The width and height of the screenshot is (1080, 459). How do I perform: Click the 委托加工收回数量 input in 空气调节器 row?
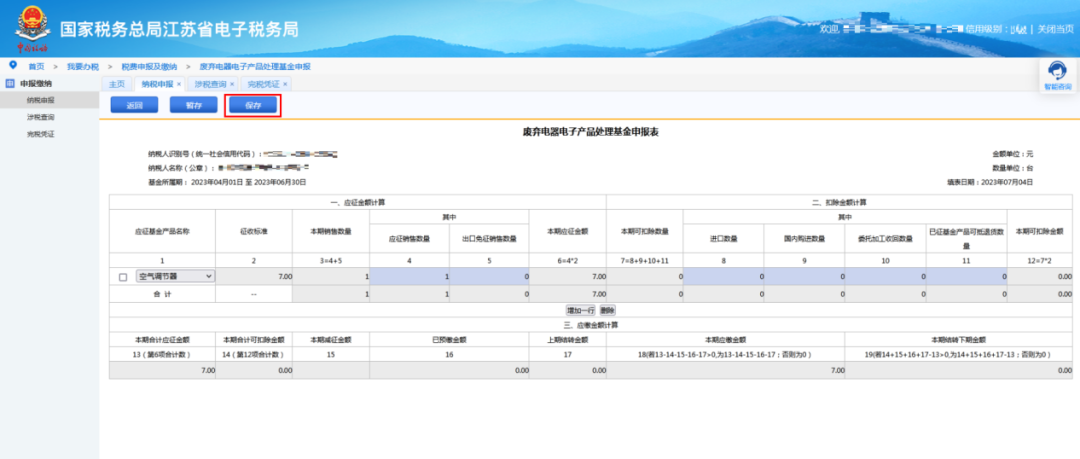885,276
